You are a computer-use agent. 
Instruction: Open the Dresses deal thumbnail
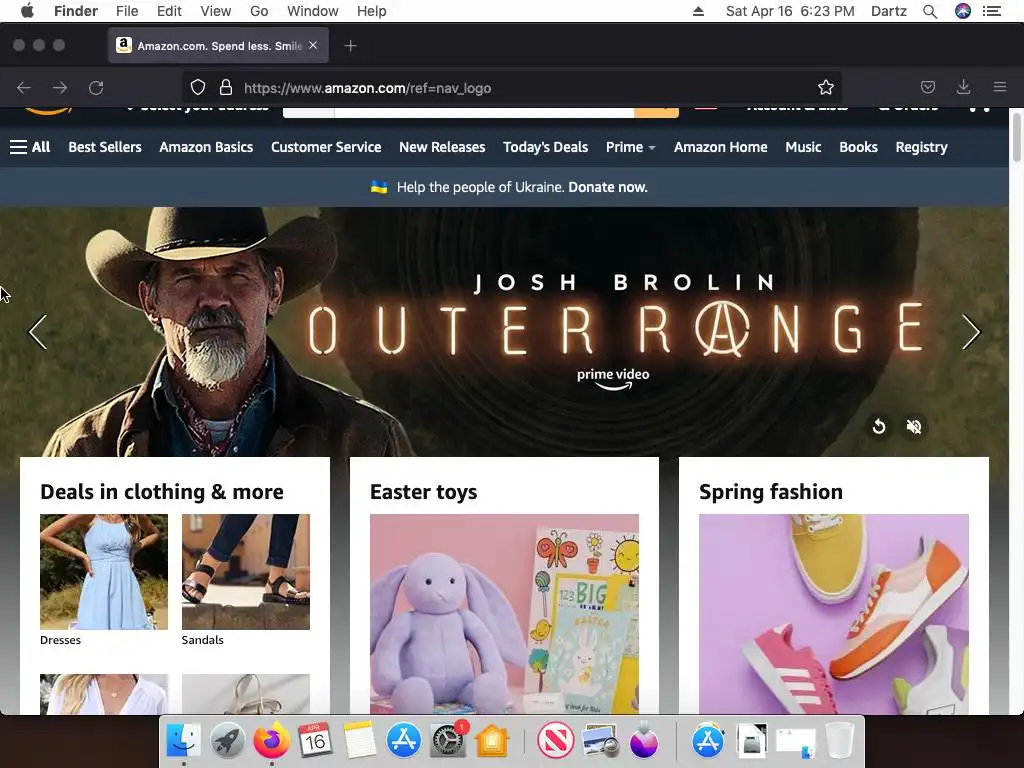click(x=104, y=571)
